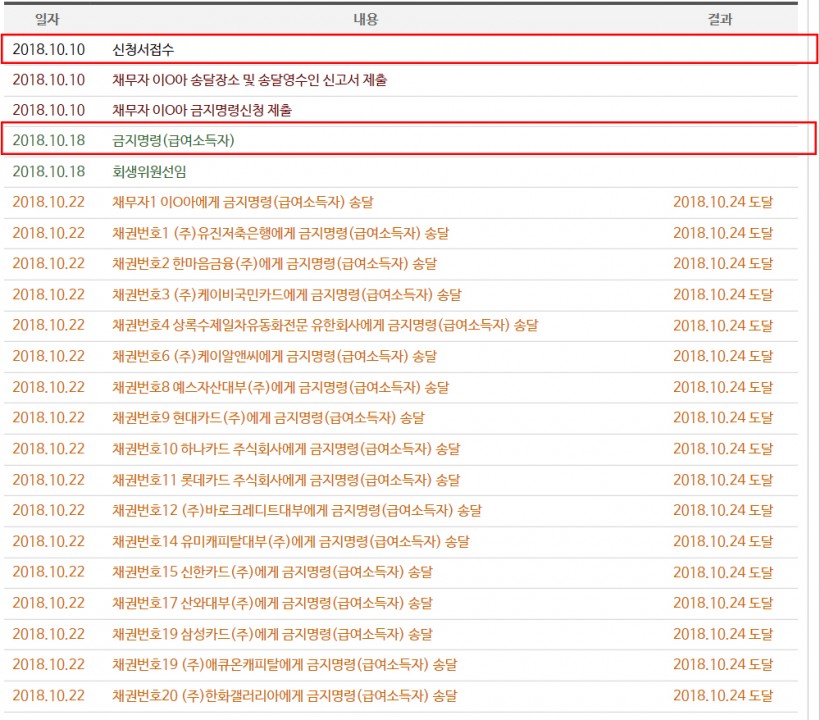Click 채무자1 이O아에게 금지명령 송달 row text
820x720 pixels.
[243, 202]
